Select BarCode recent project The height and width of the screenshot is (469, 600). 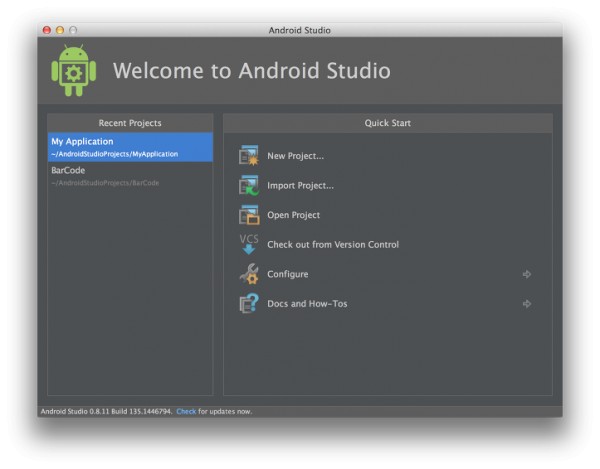pyautogui.click(x=130, y=176)
